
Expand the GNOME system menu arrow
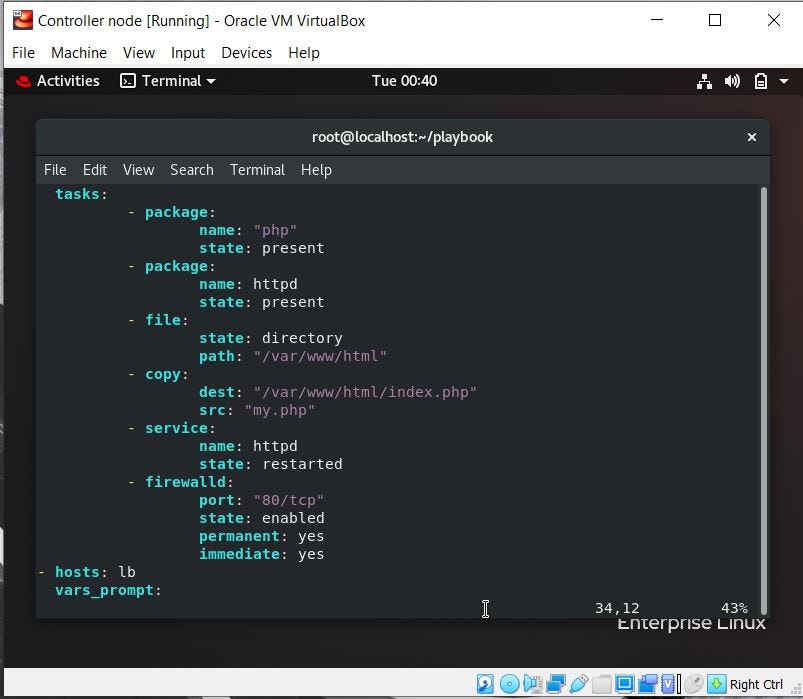(x=784, y=81)
